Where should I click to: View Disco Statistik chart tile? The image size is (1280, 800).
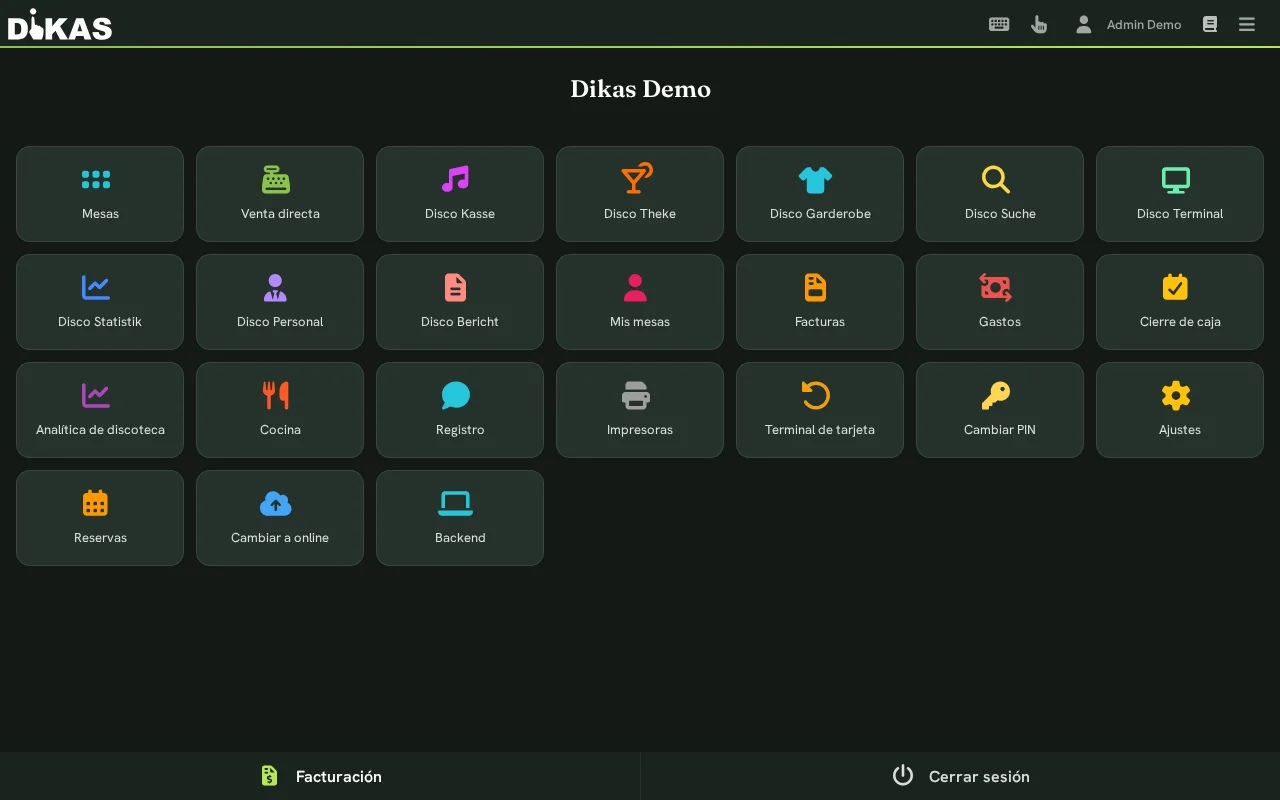tap(100, 302)
